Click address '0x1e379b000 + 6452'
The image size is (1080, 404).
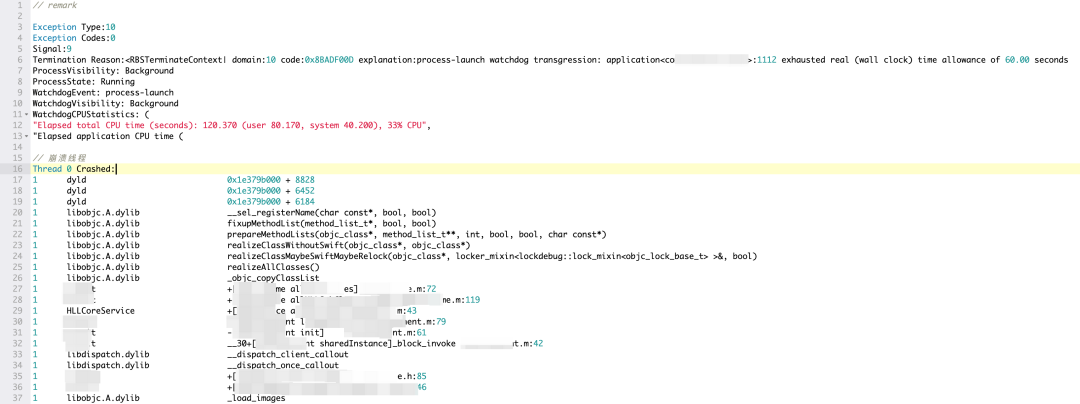271,191
